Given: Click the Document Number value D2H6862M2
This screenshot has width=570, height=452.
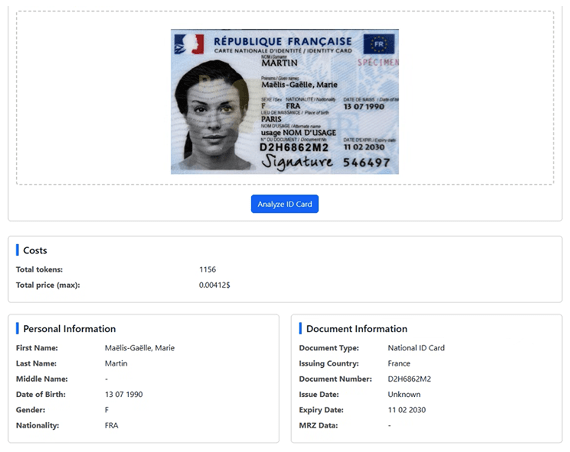Looking at the screenshot, I should click(x=409, y=379).
